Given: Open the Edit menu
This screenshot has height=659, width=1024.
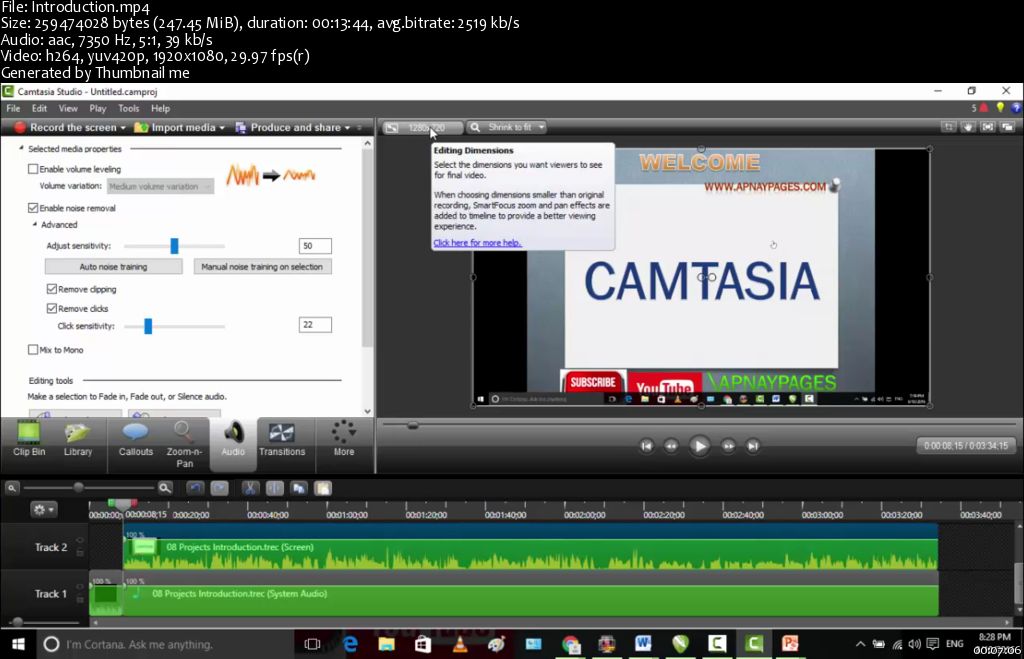Looking at the screenshot, I should tap(39, 108).
